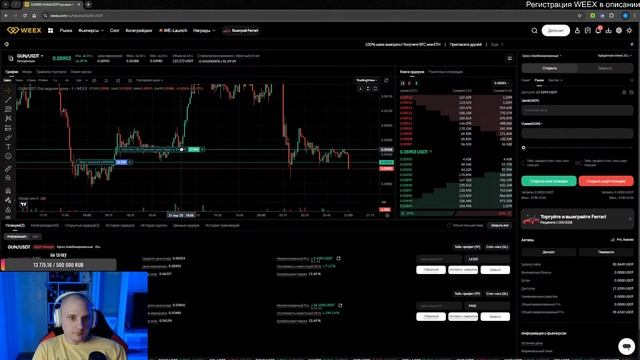Open the theme settings icon in header
This screenshot has height=360, width=640.
click(x=629, y=31)
